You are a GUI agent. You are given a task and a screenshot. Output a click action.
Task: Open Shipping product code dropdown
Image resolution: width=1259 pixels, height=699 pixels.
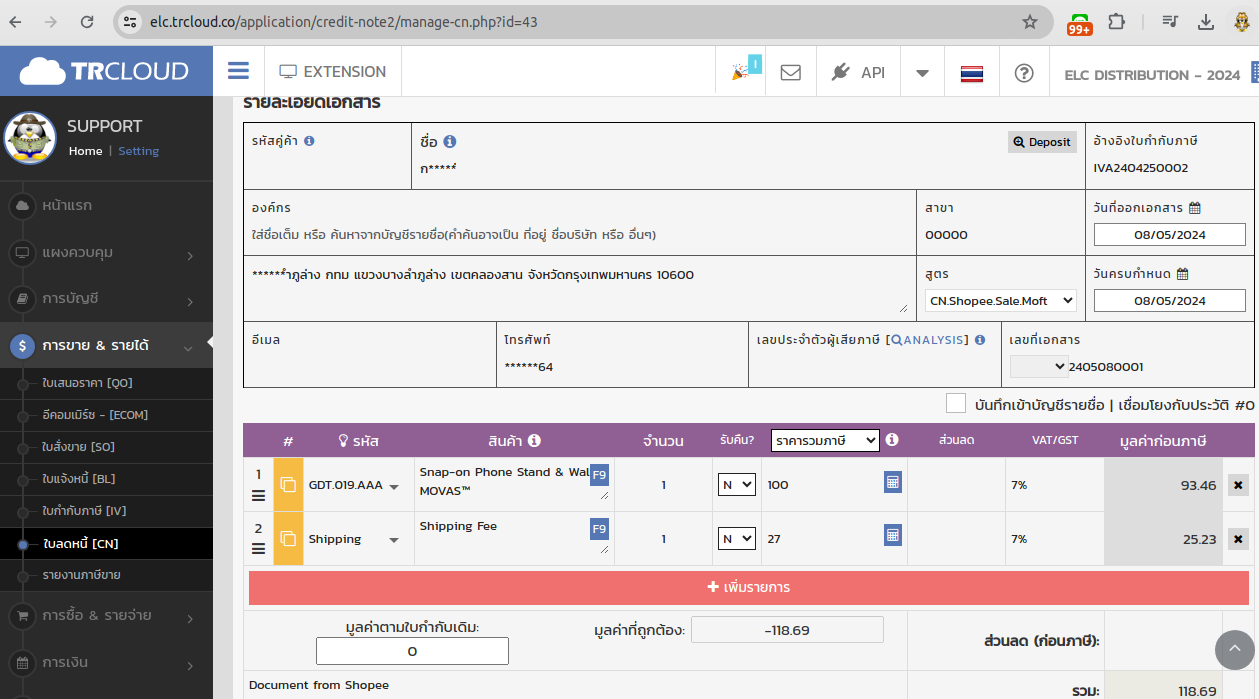(394, 540)
